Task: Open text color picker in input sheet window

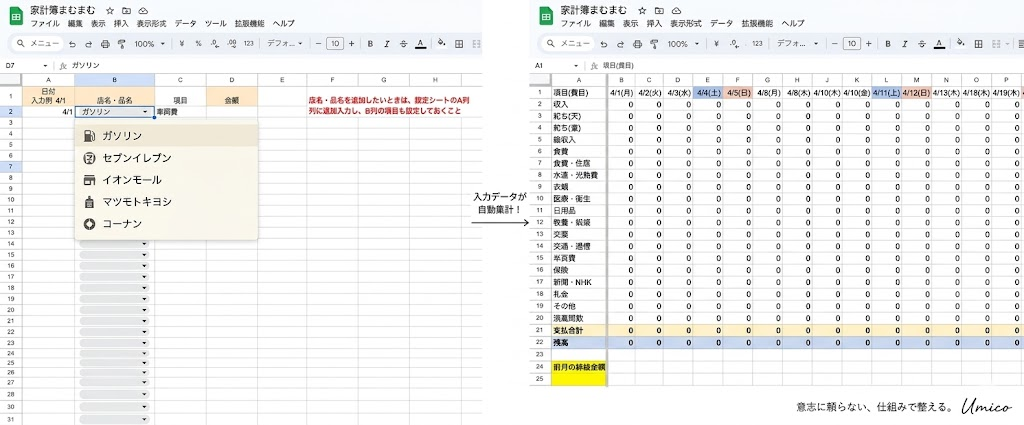Action: coord(421,44)
